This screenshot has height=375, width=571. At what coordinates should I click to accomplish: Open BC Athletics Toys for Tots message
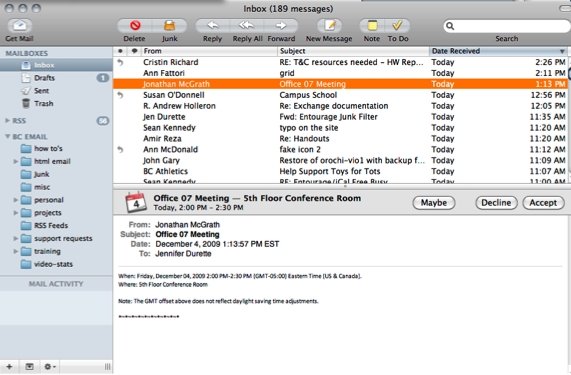point(340,171)
